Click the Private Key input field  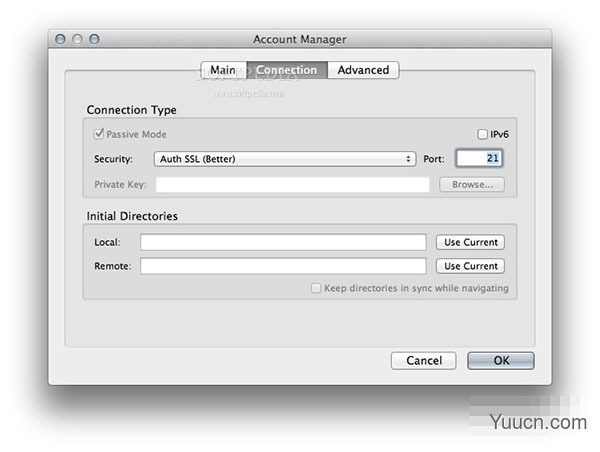pos(292,184)
